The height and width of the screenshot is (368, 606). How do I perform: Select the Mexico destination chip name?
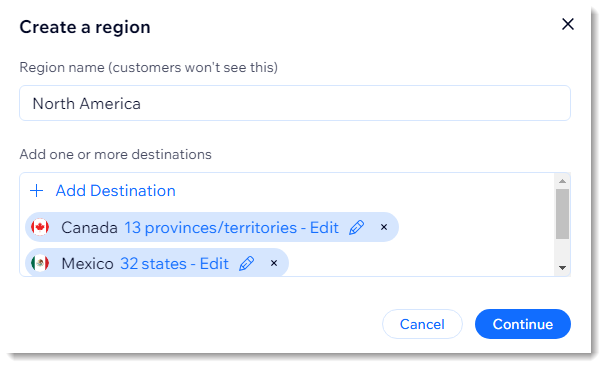pos(87,264)
